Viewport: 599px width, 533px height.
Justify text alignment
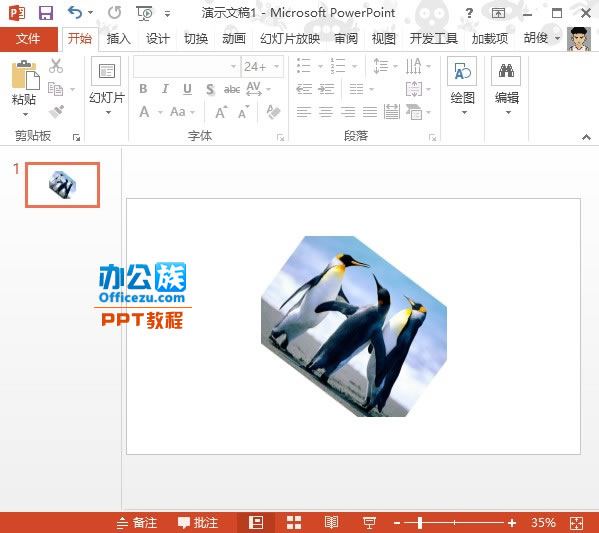click(370, 112)
